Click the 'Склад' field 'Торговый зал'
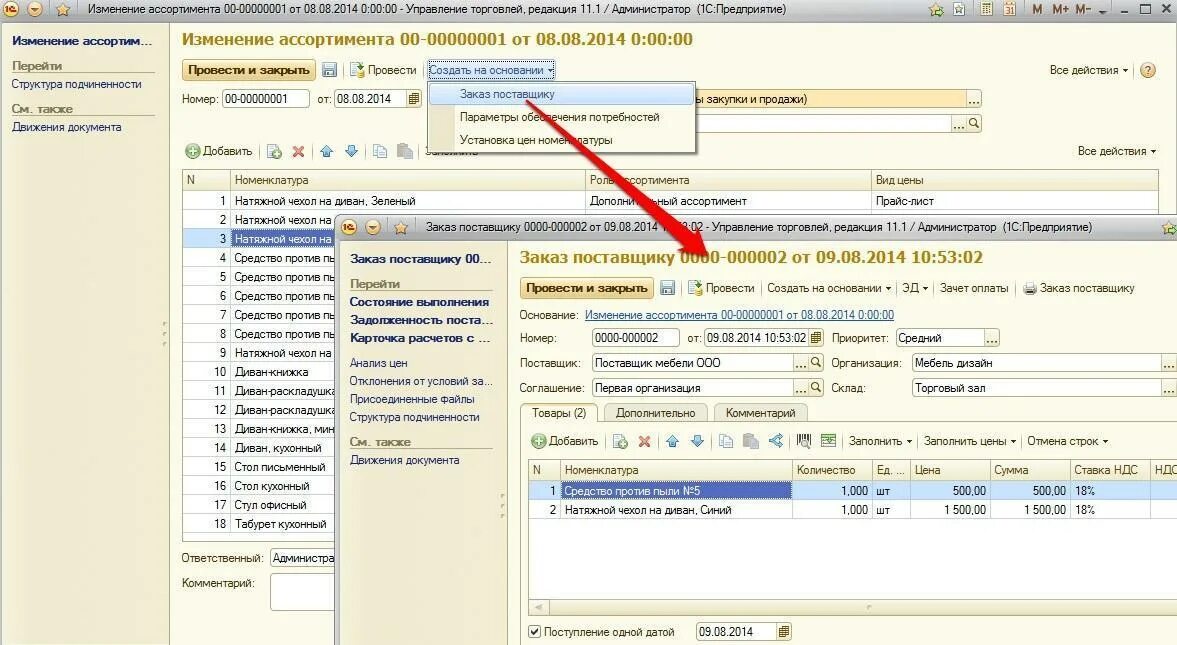The image size is (1177, 645). click(1037, 388)
